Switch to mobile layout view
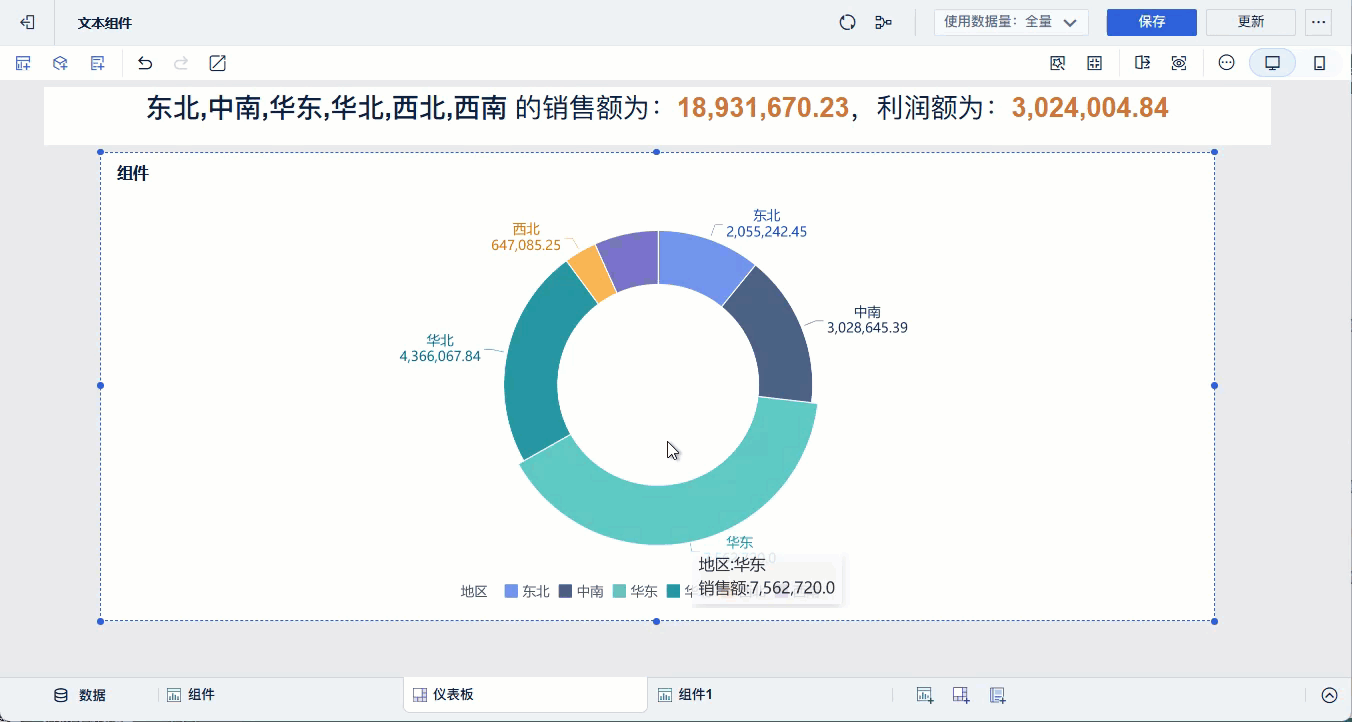The width and height of the screenshot is (1352, 722). tap(1319, 63)
